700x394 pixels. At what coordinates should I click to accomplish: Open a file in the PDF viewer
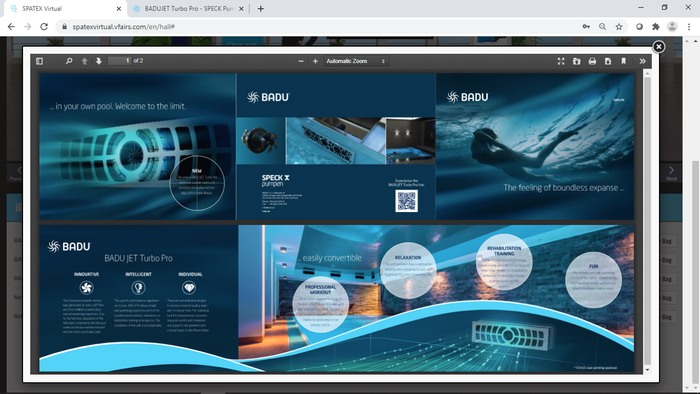(x=577, y=61)
